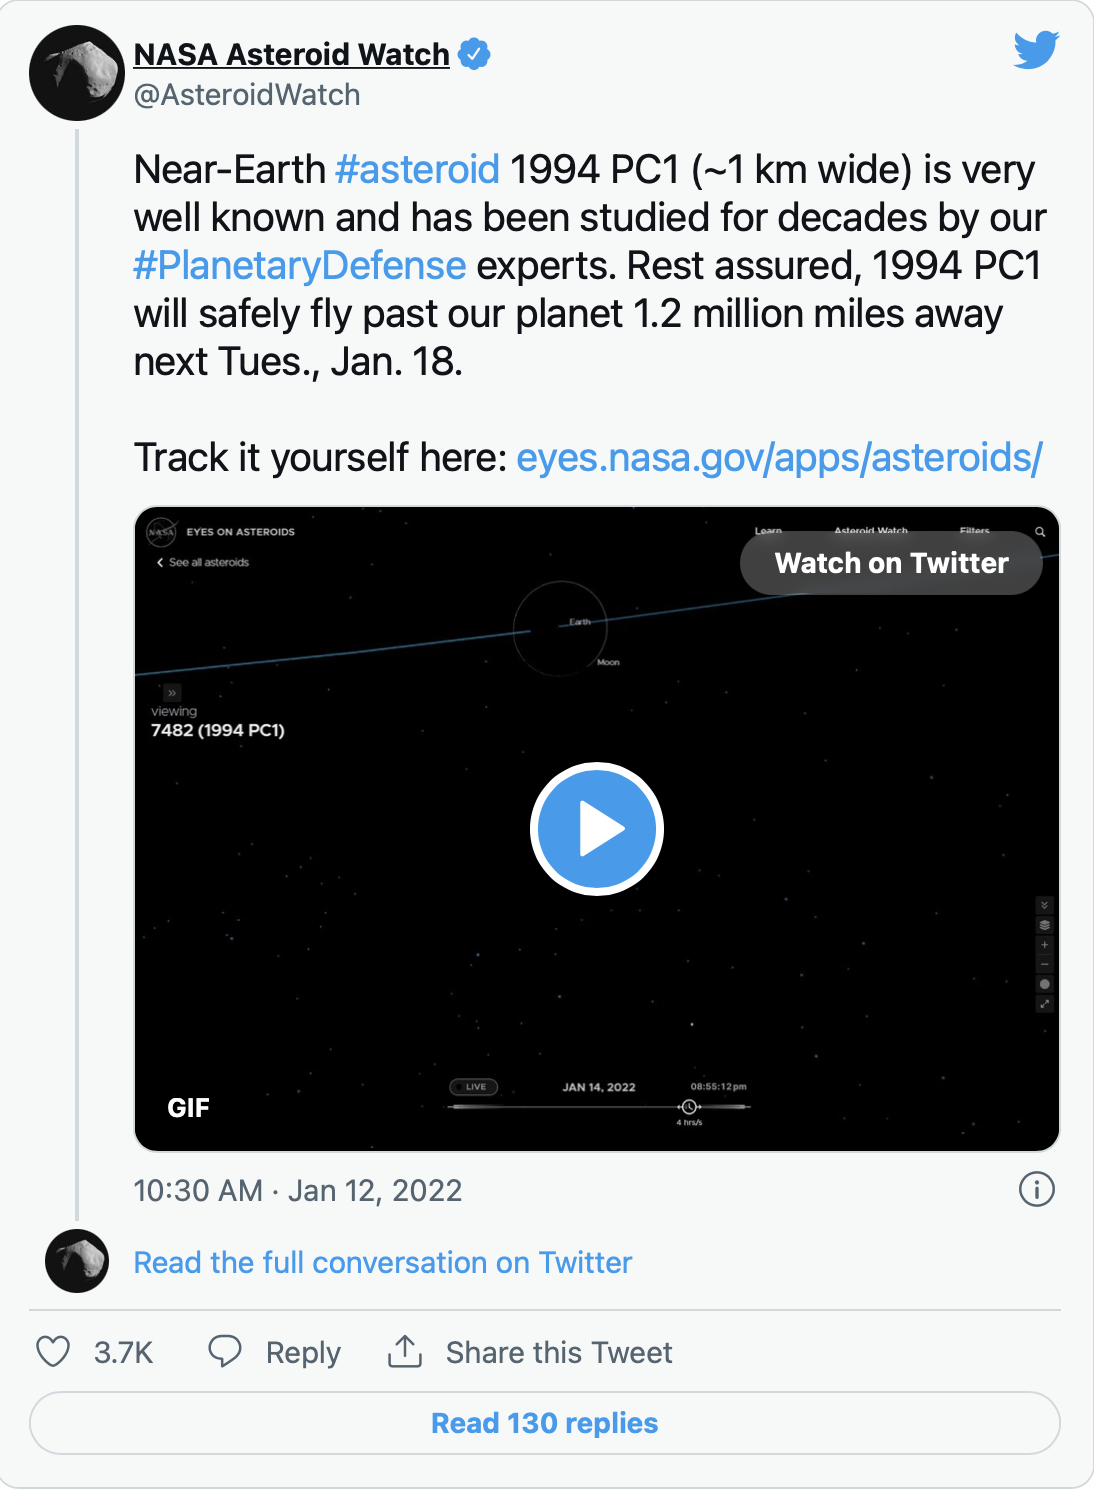Click Read the full conversation on Twitter
This screenshot has width=1094, height=1490.
(383, 1262)
